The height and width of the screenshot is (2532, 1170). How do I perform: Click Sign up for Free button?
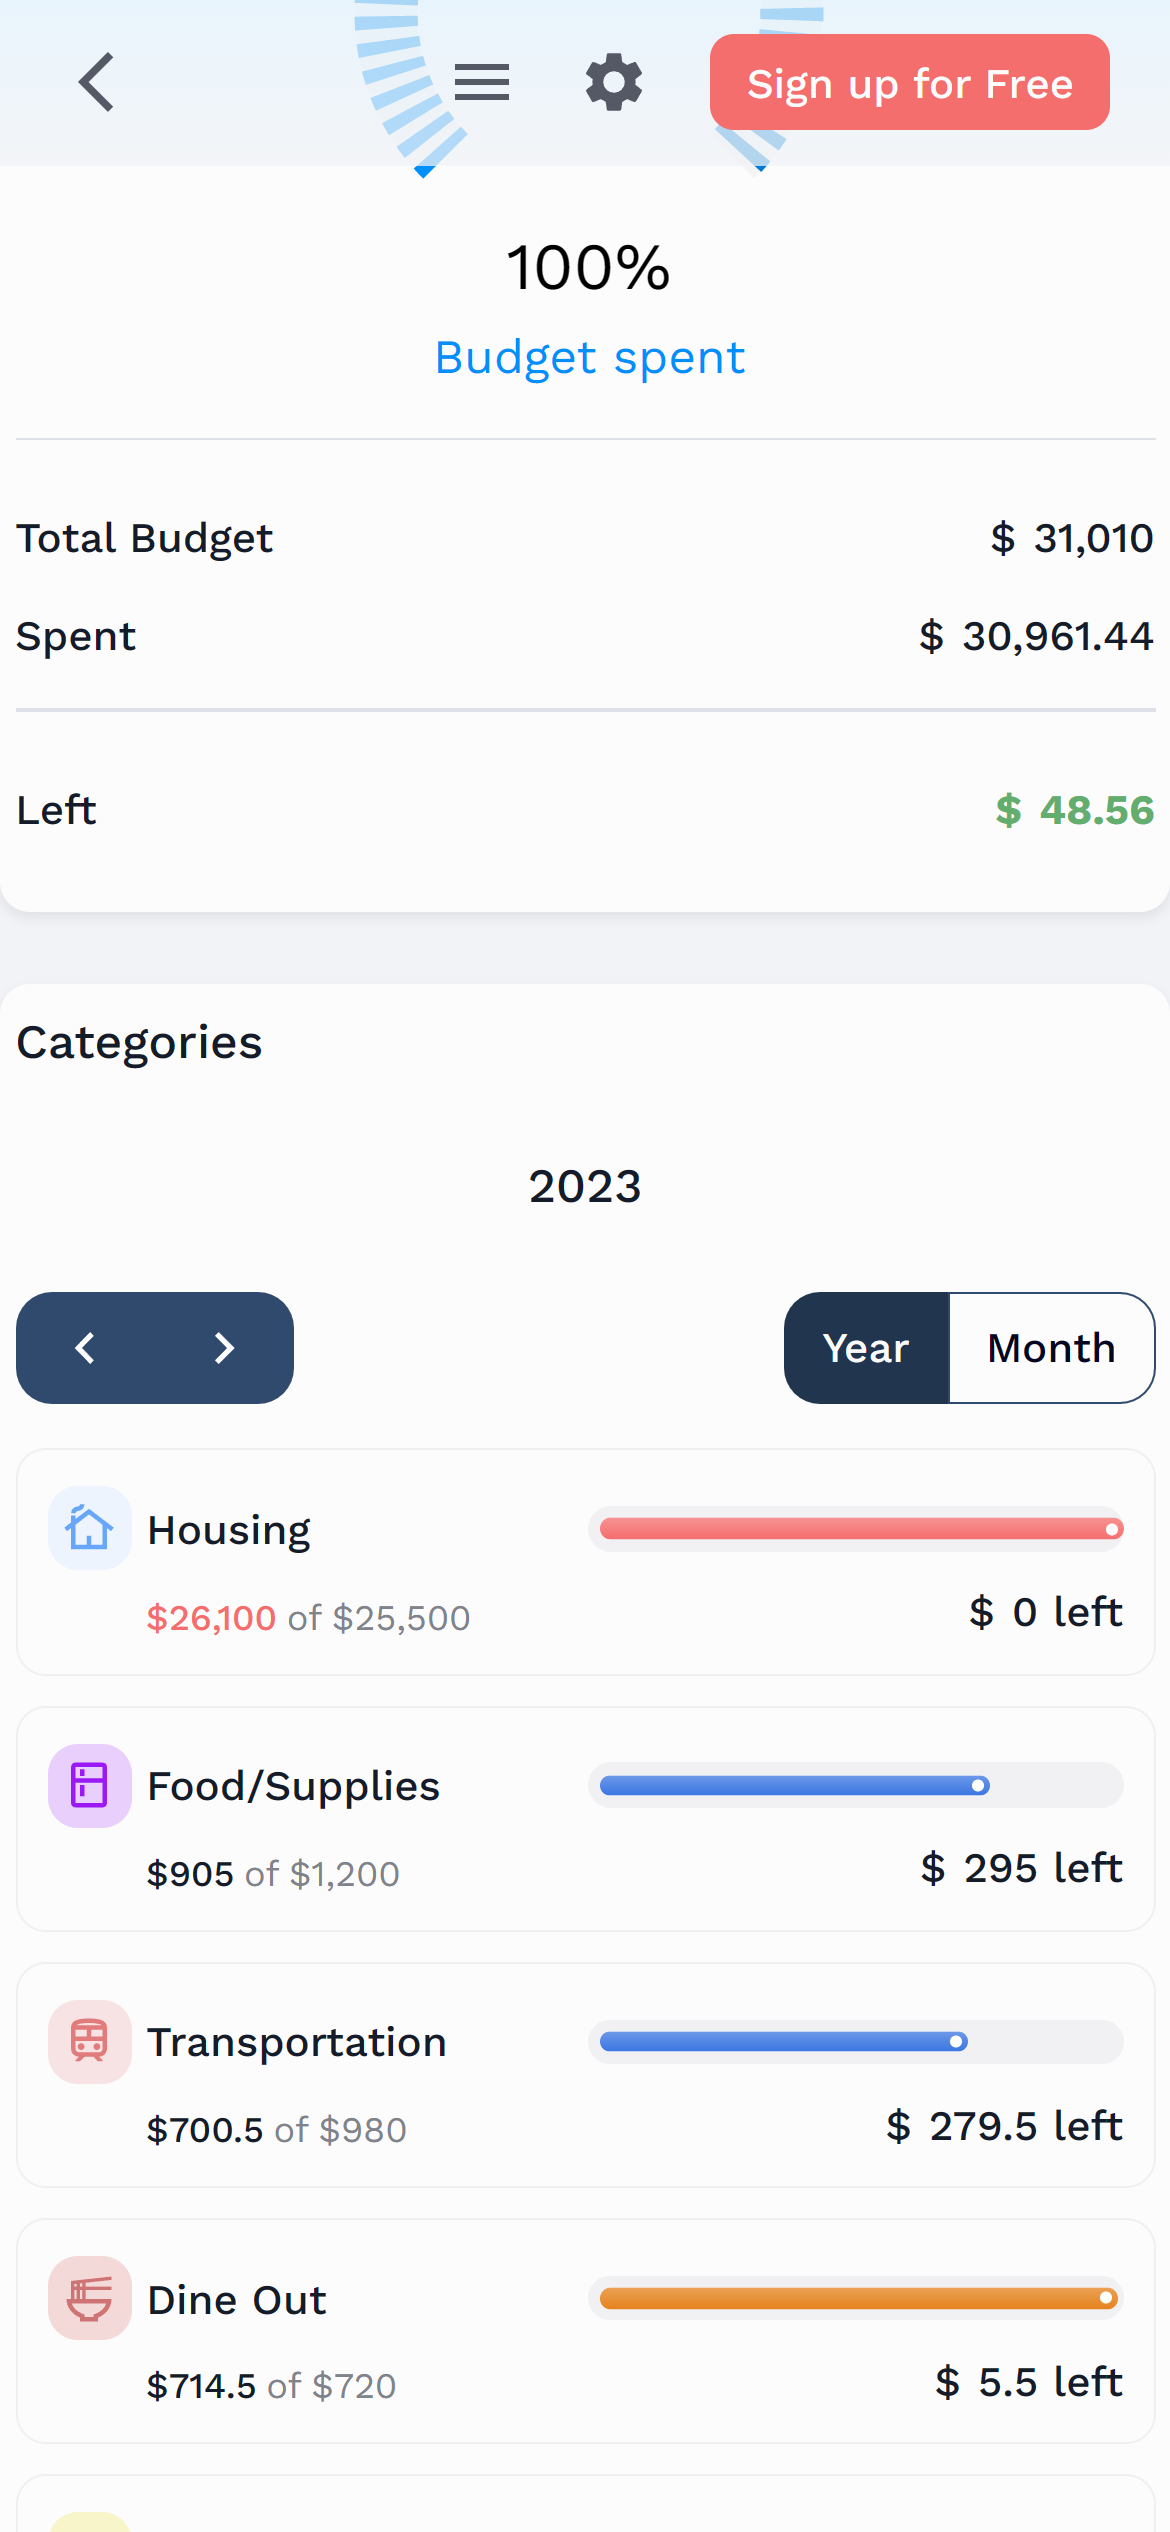[909, 83]
